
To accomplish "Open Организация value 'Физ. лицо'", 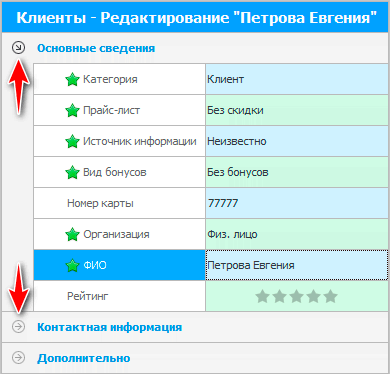I will pyautogui.click(x=297, y=234).
